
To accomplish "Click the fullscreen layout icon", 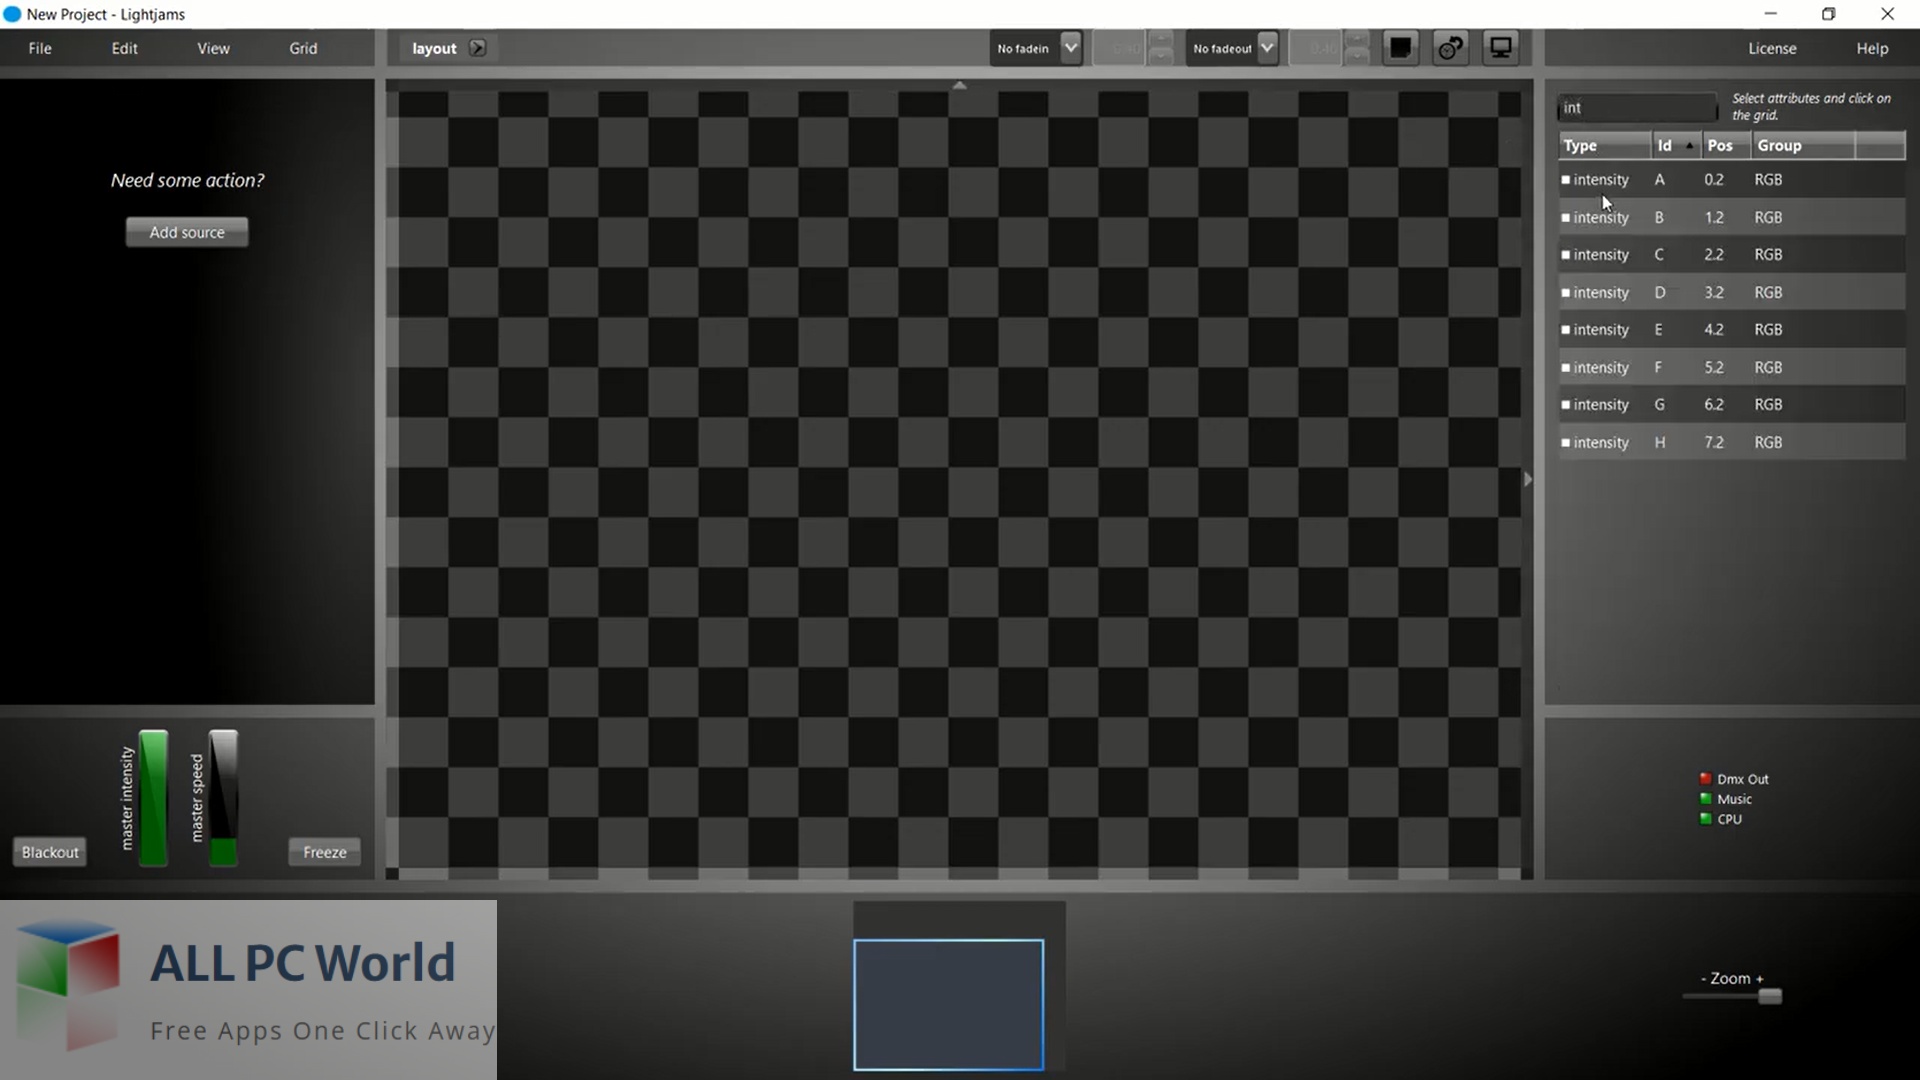I will tap(1499, 47).
